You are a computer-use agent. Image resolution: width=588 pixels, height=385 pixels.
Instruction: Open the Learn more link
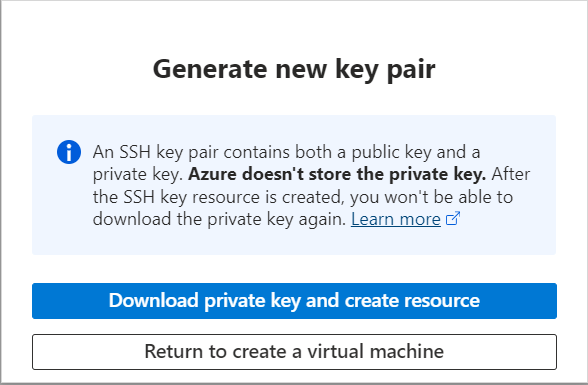(x=396, y=219)
